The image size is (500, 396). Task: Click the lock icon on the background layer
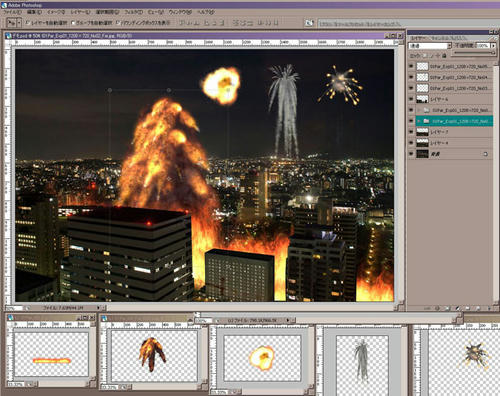(485, 154)
